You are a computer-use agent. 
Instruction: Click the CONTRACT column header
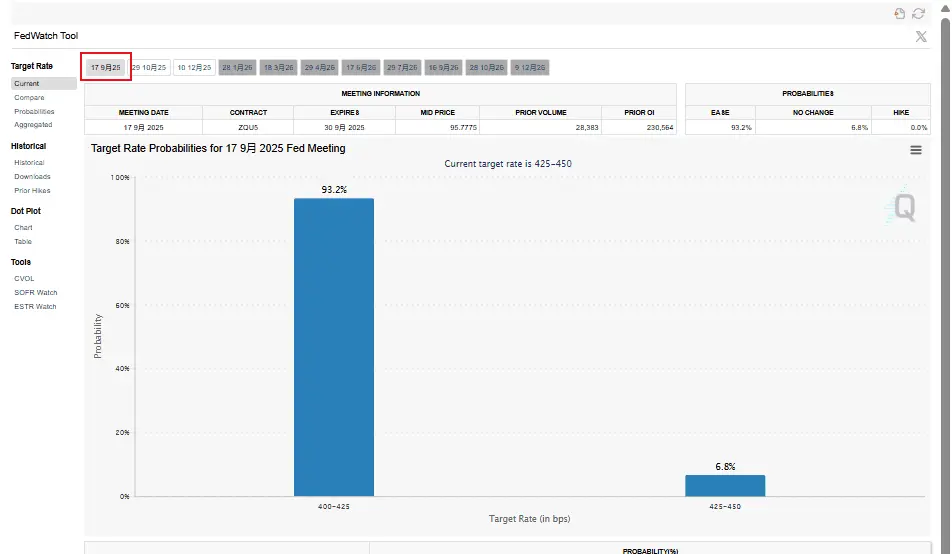click(248, 112)
